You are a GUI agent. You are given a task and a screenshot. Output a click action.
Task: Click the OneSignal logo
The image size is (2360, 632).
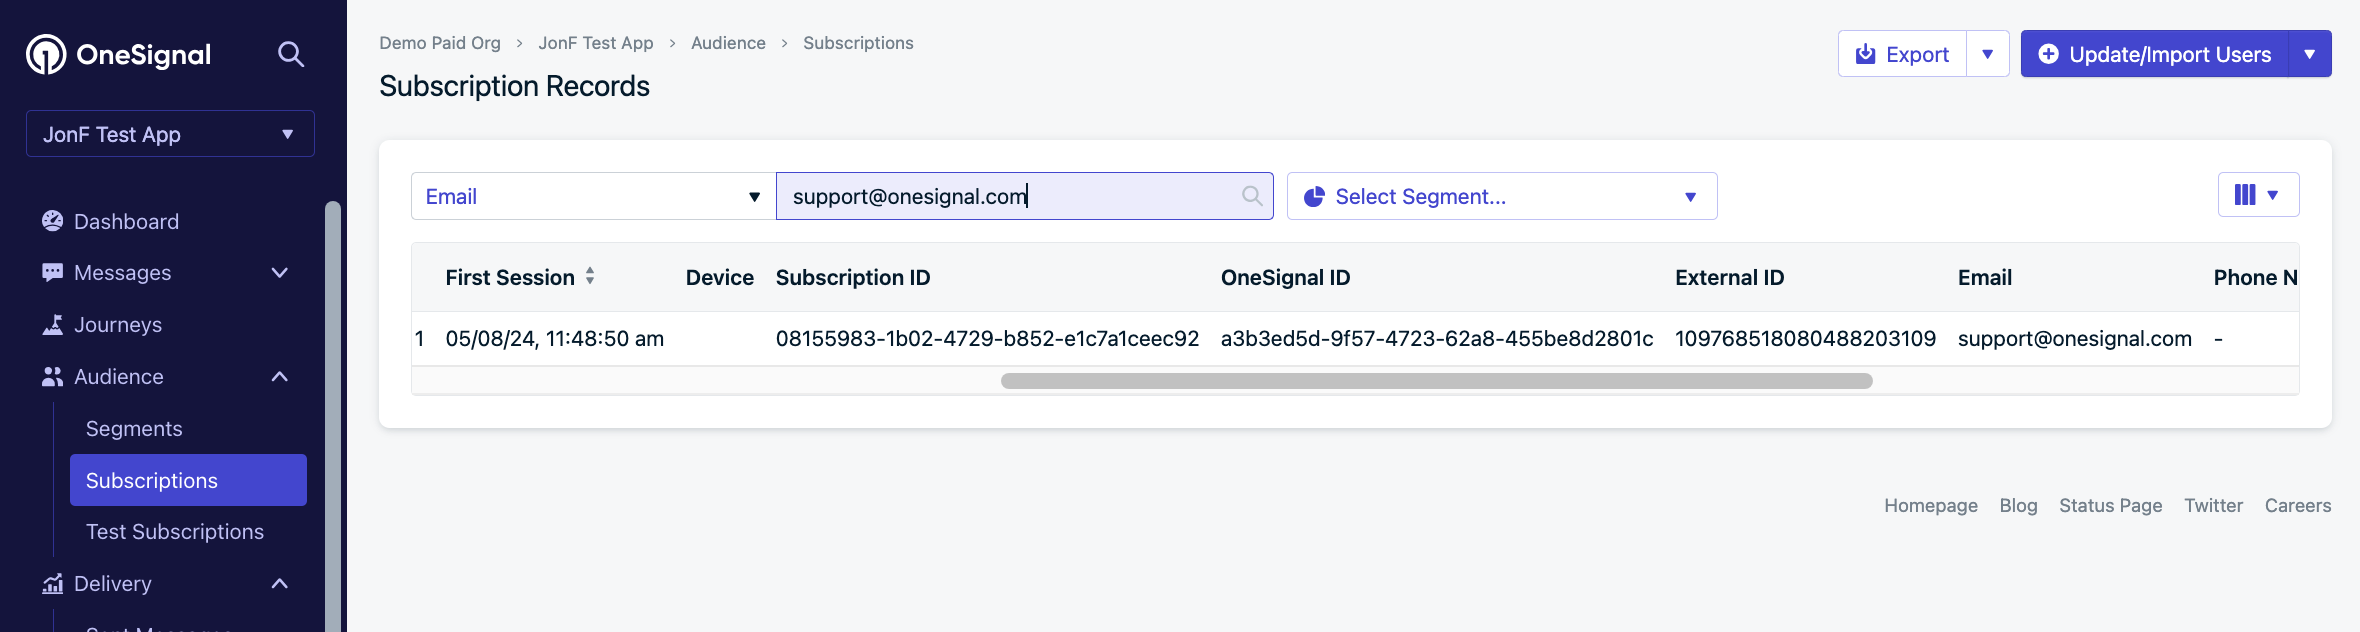point(118,54)
